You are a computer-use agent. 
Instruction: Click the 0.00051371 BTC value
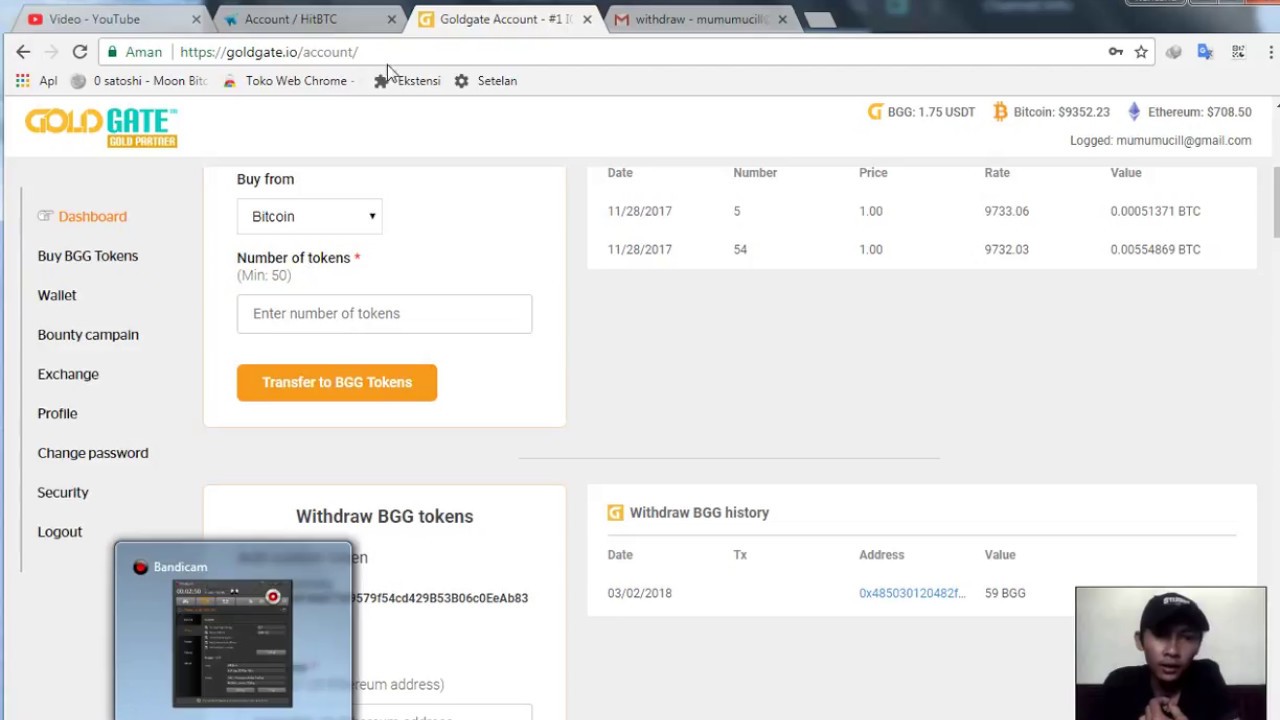(x=1155, y=212)
